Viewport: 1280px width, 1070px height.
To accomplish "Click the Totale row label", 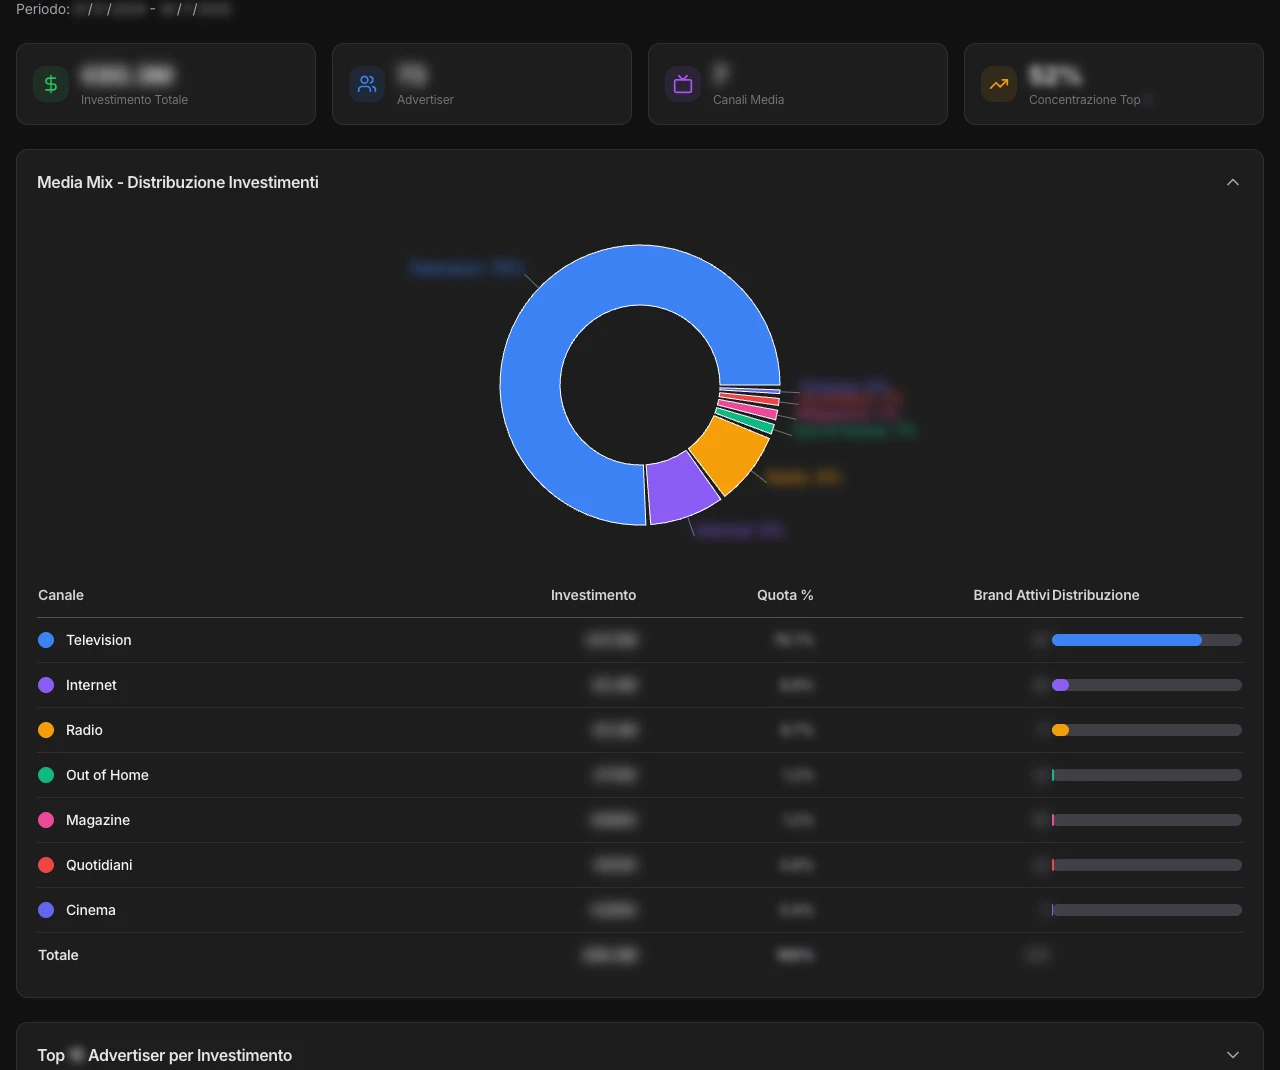I will click(x=58, y=955).
